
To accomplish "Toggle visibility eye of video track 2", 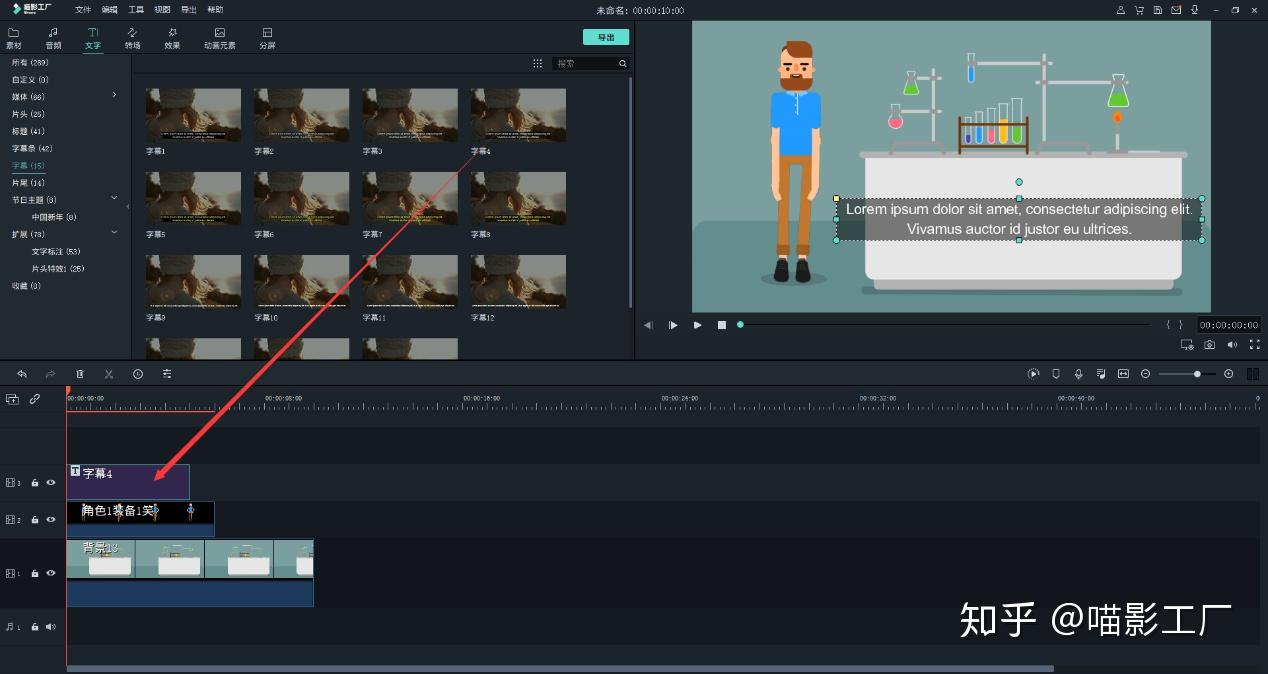I will 51,520.
